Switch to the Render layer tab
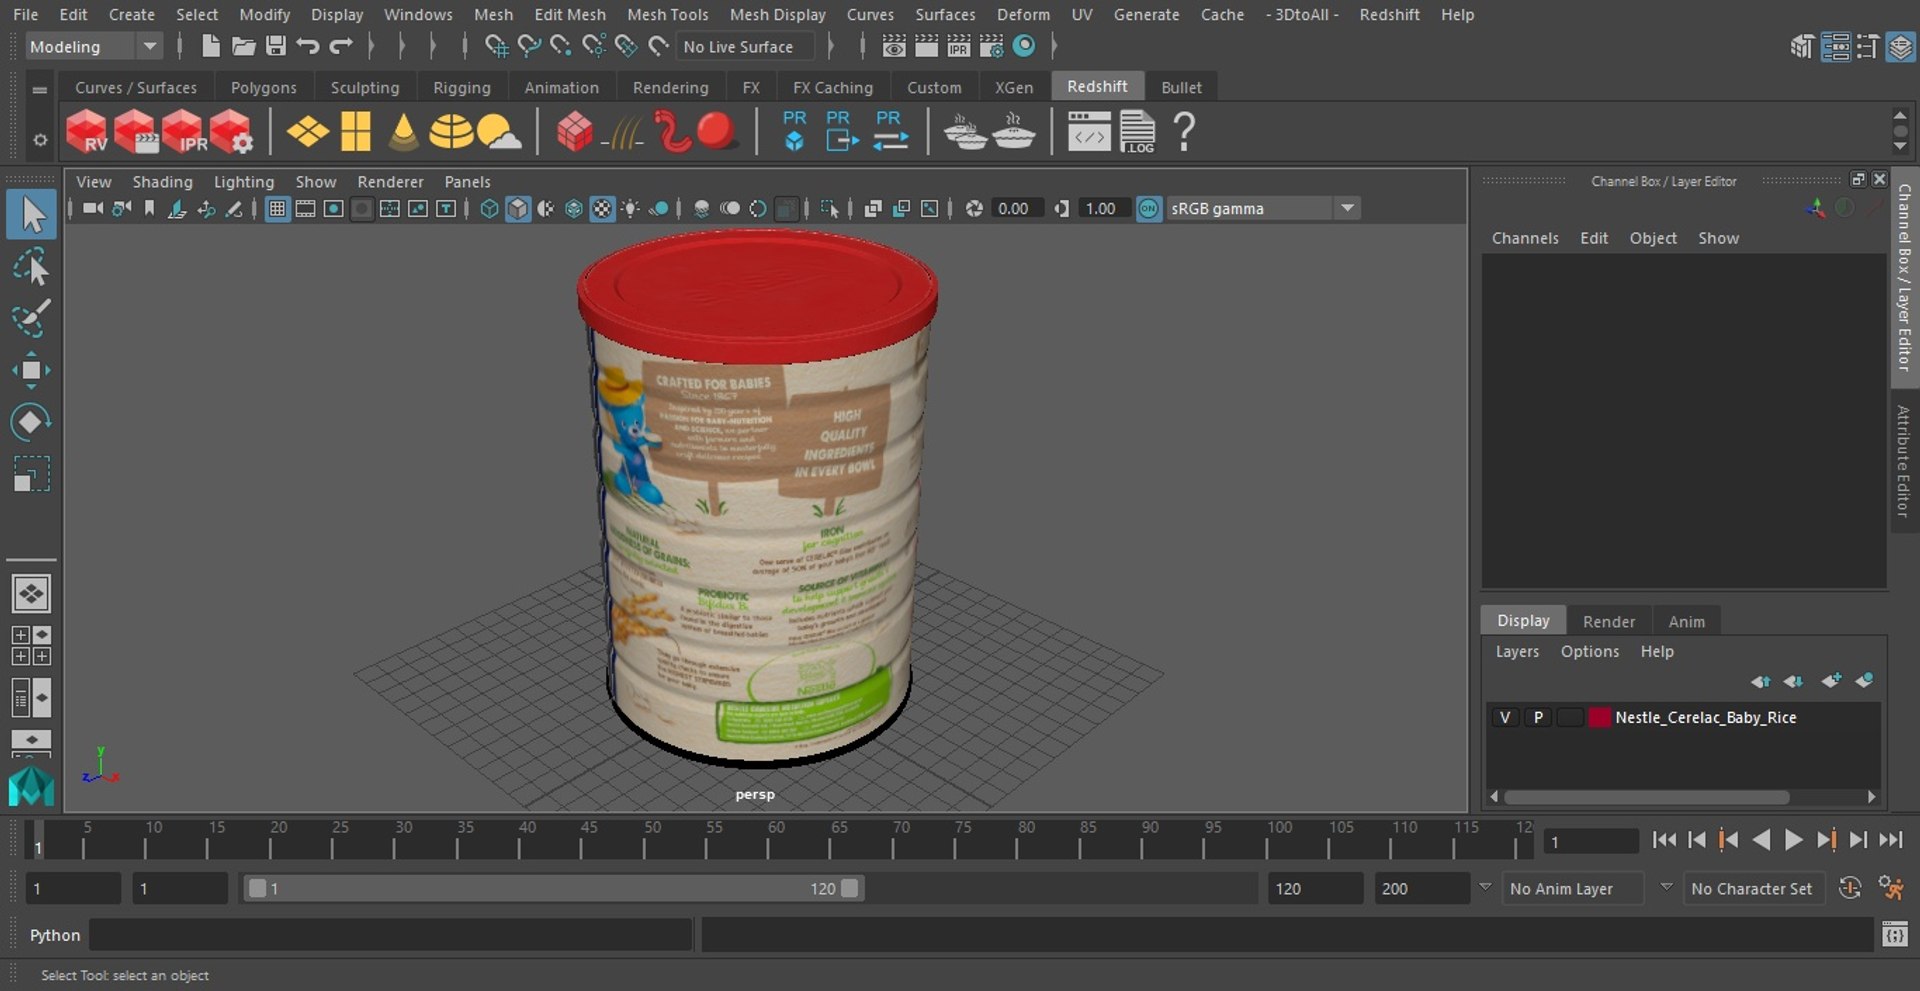Screen dimensions: 1920x991 pyautogui.click(x=1608, y=621)
